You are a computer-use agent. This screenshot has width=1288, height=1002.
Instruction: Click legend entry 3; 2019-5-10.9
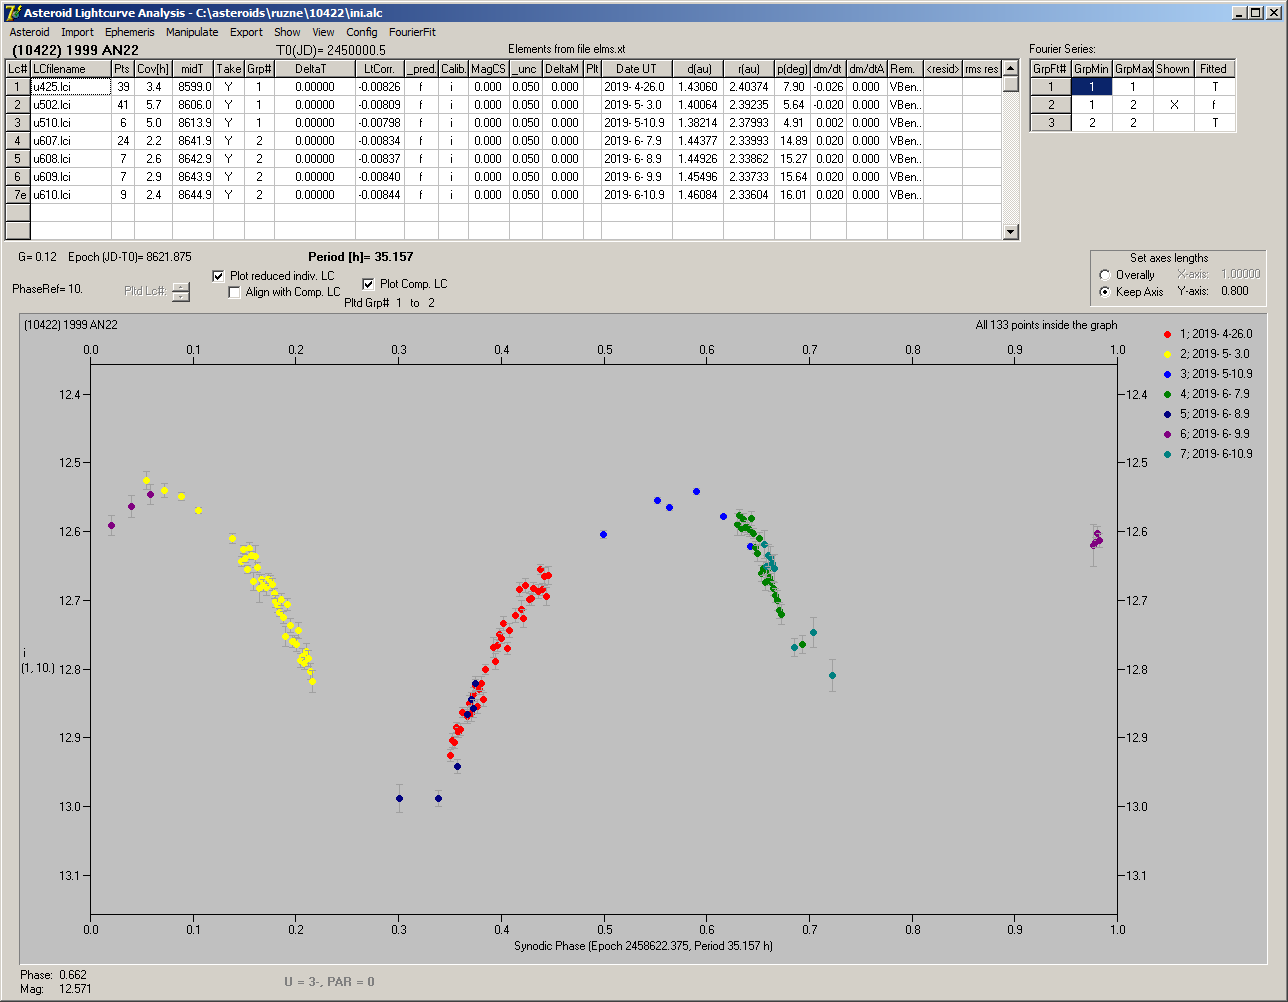pyautogui.click(x=1215, y=374)
